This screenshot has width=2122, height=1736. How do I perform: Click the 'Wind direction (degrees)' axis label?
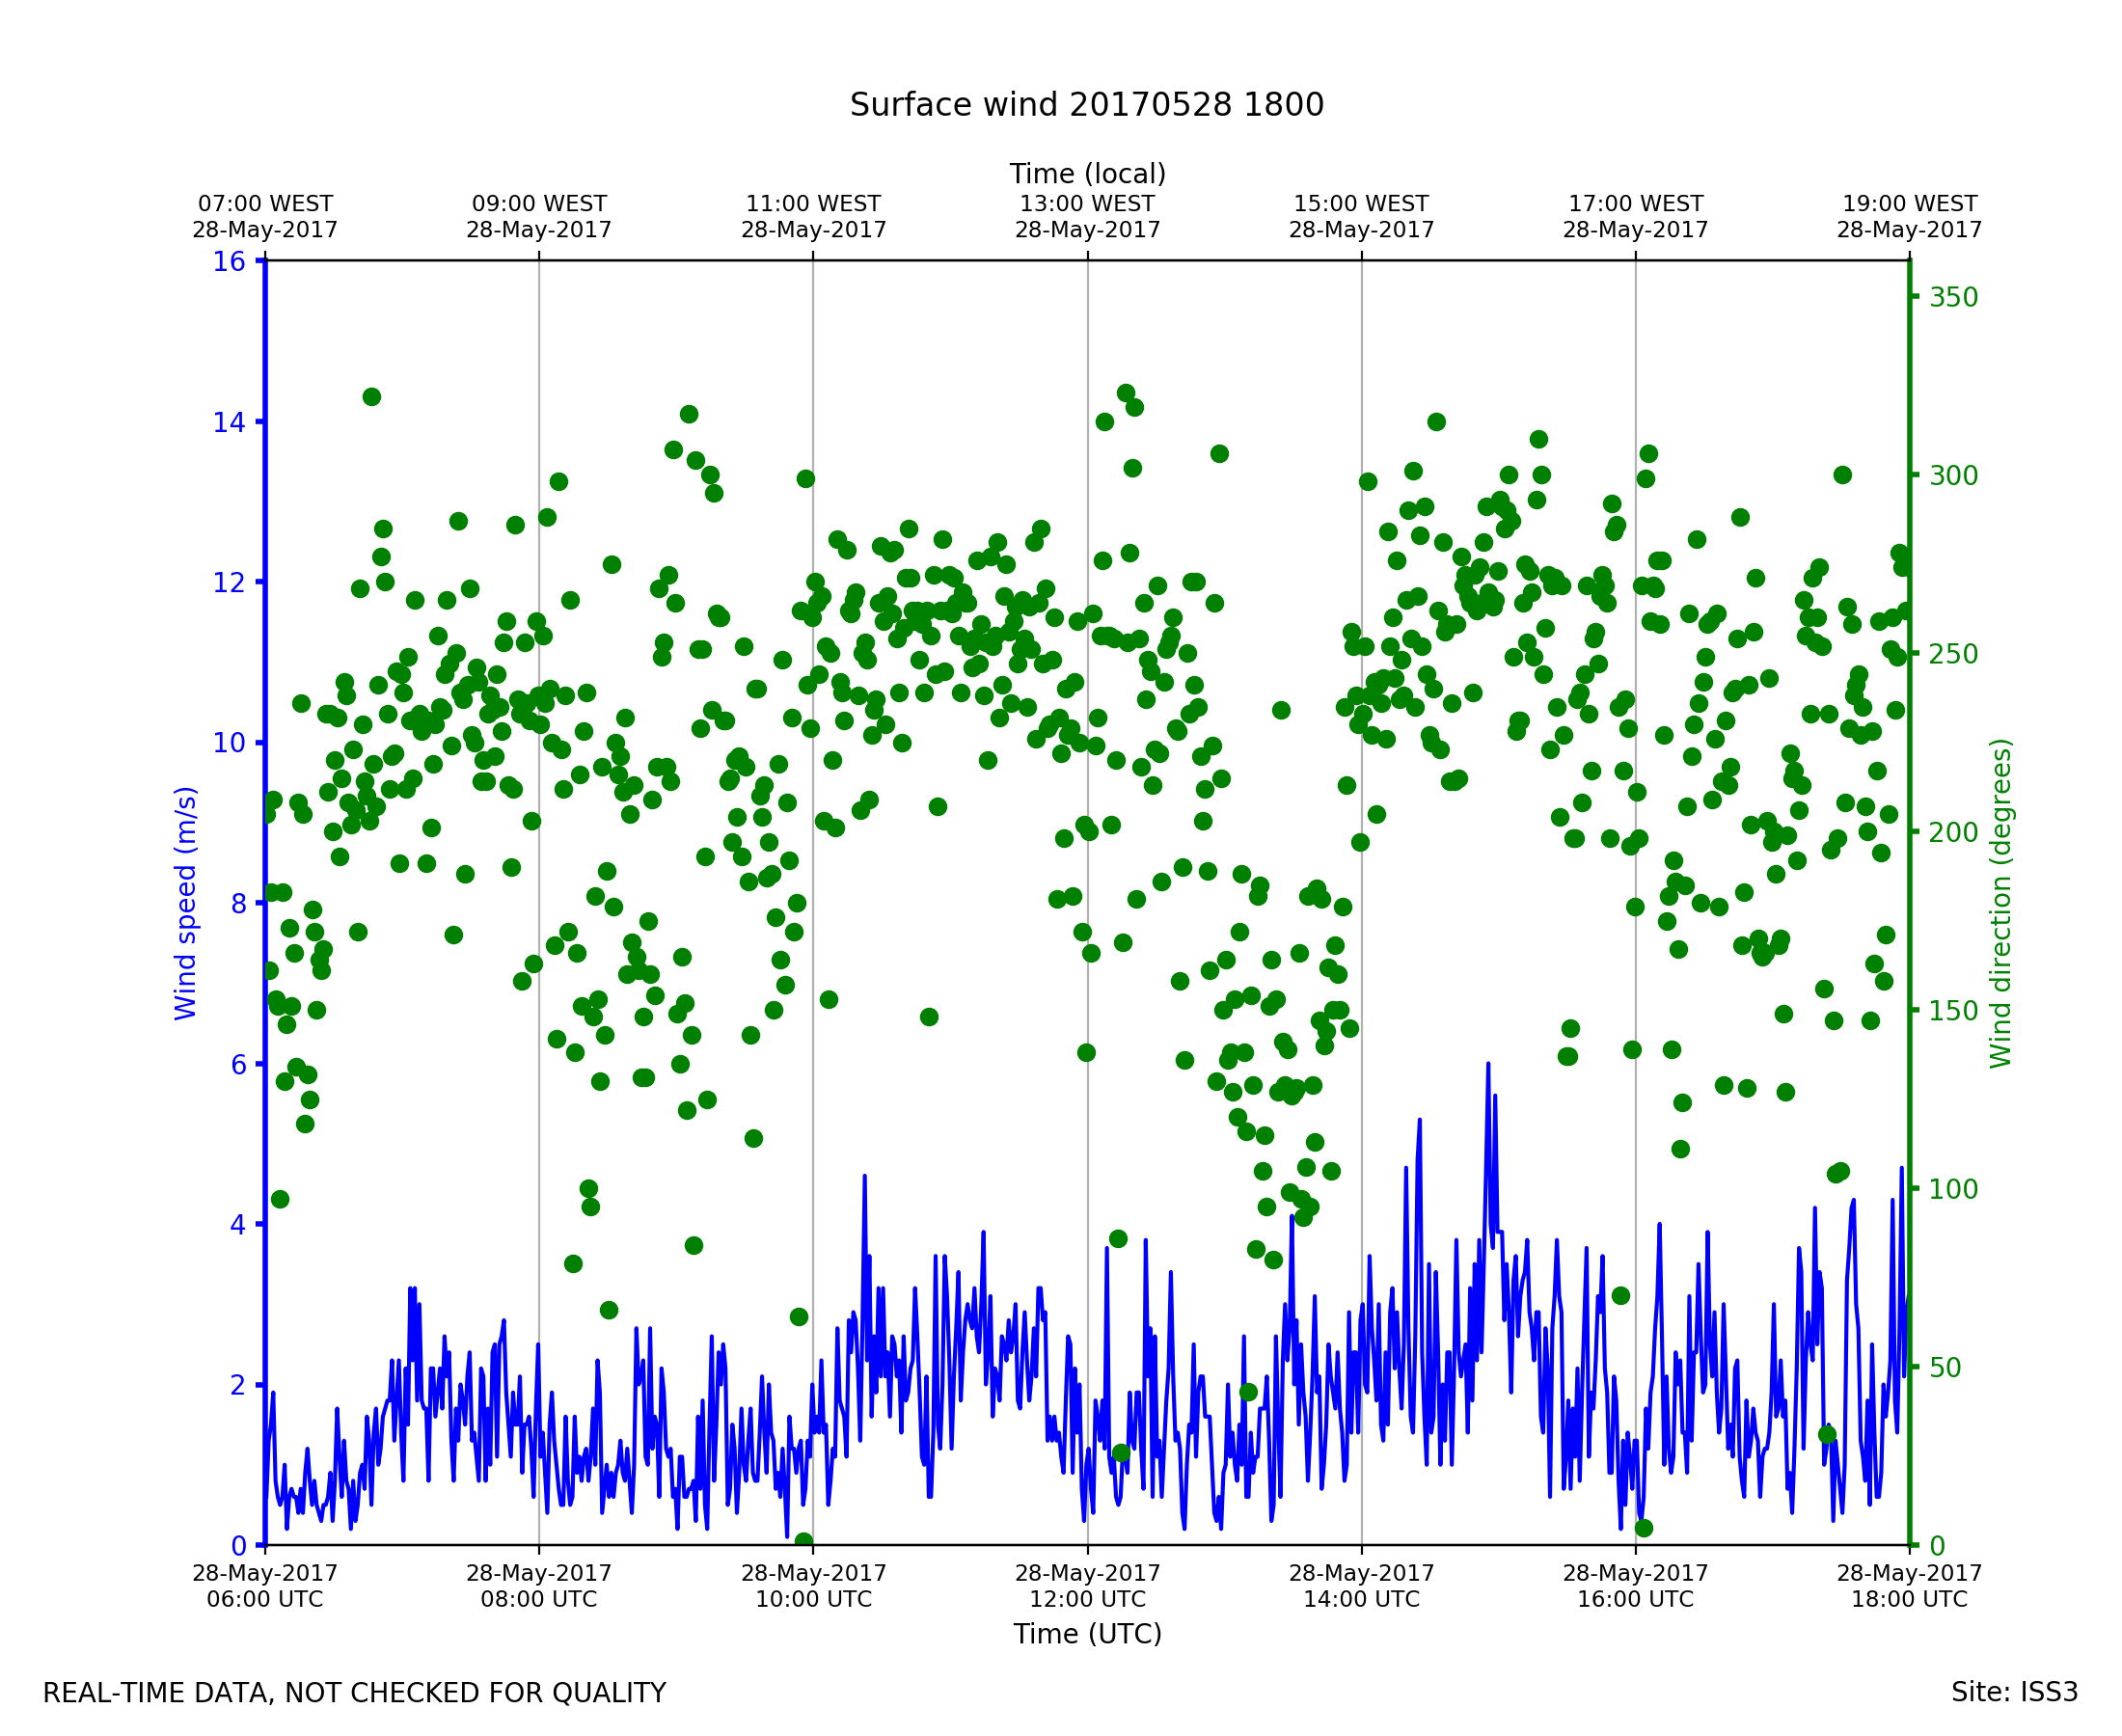(x=2000, y=903)
